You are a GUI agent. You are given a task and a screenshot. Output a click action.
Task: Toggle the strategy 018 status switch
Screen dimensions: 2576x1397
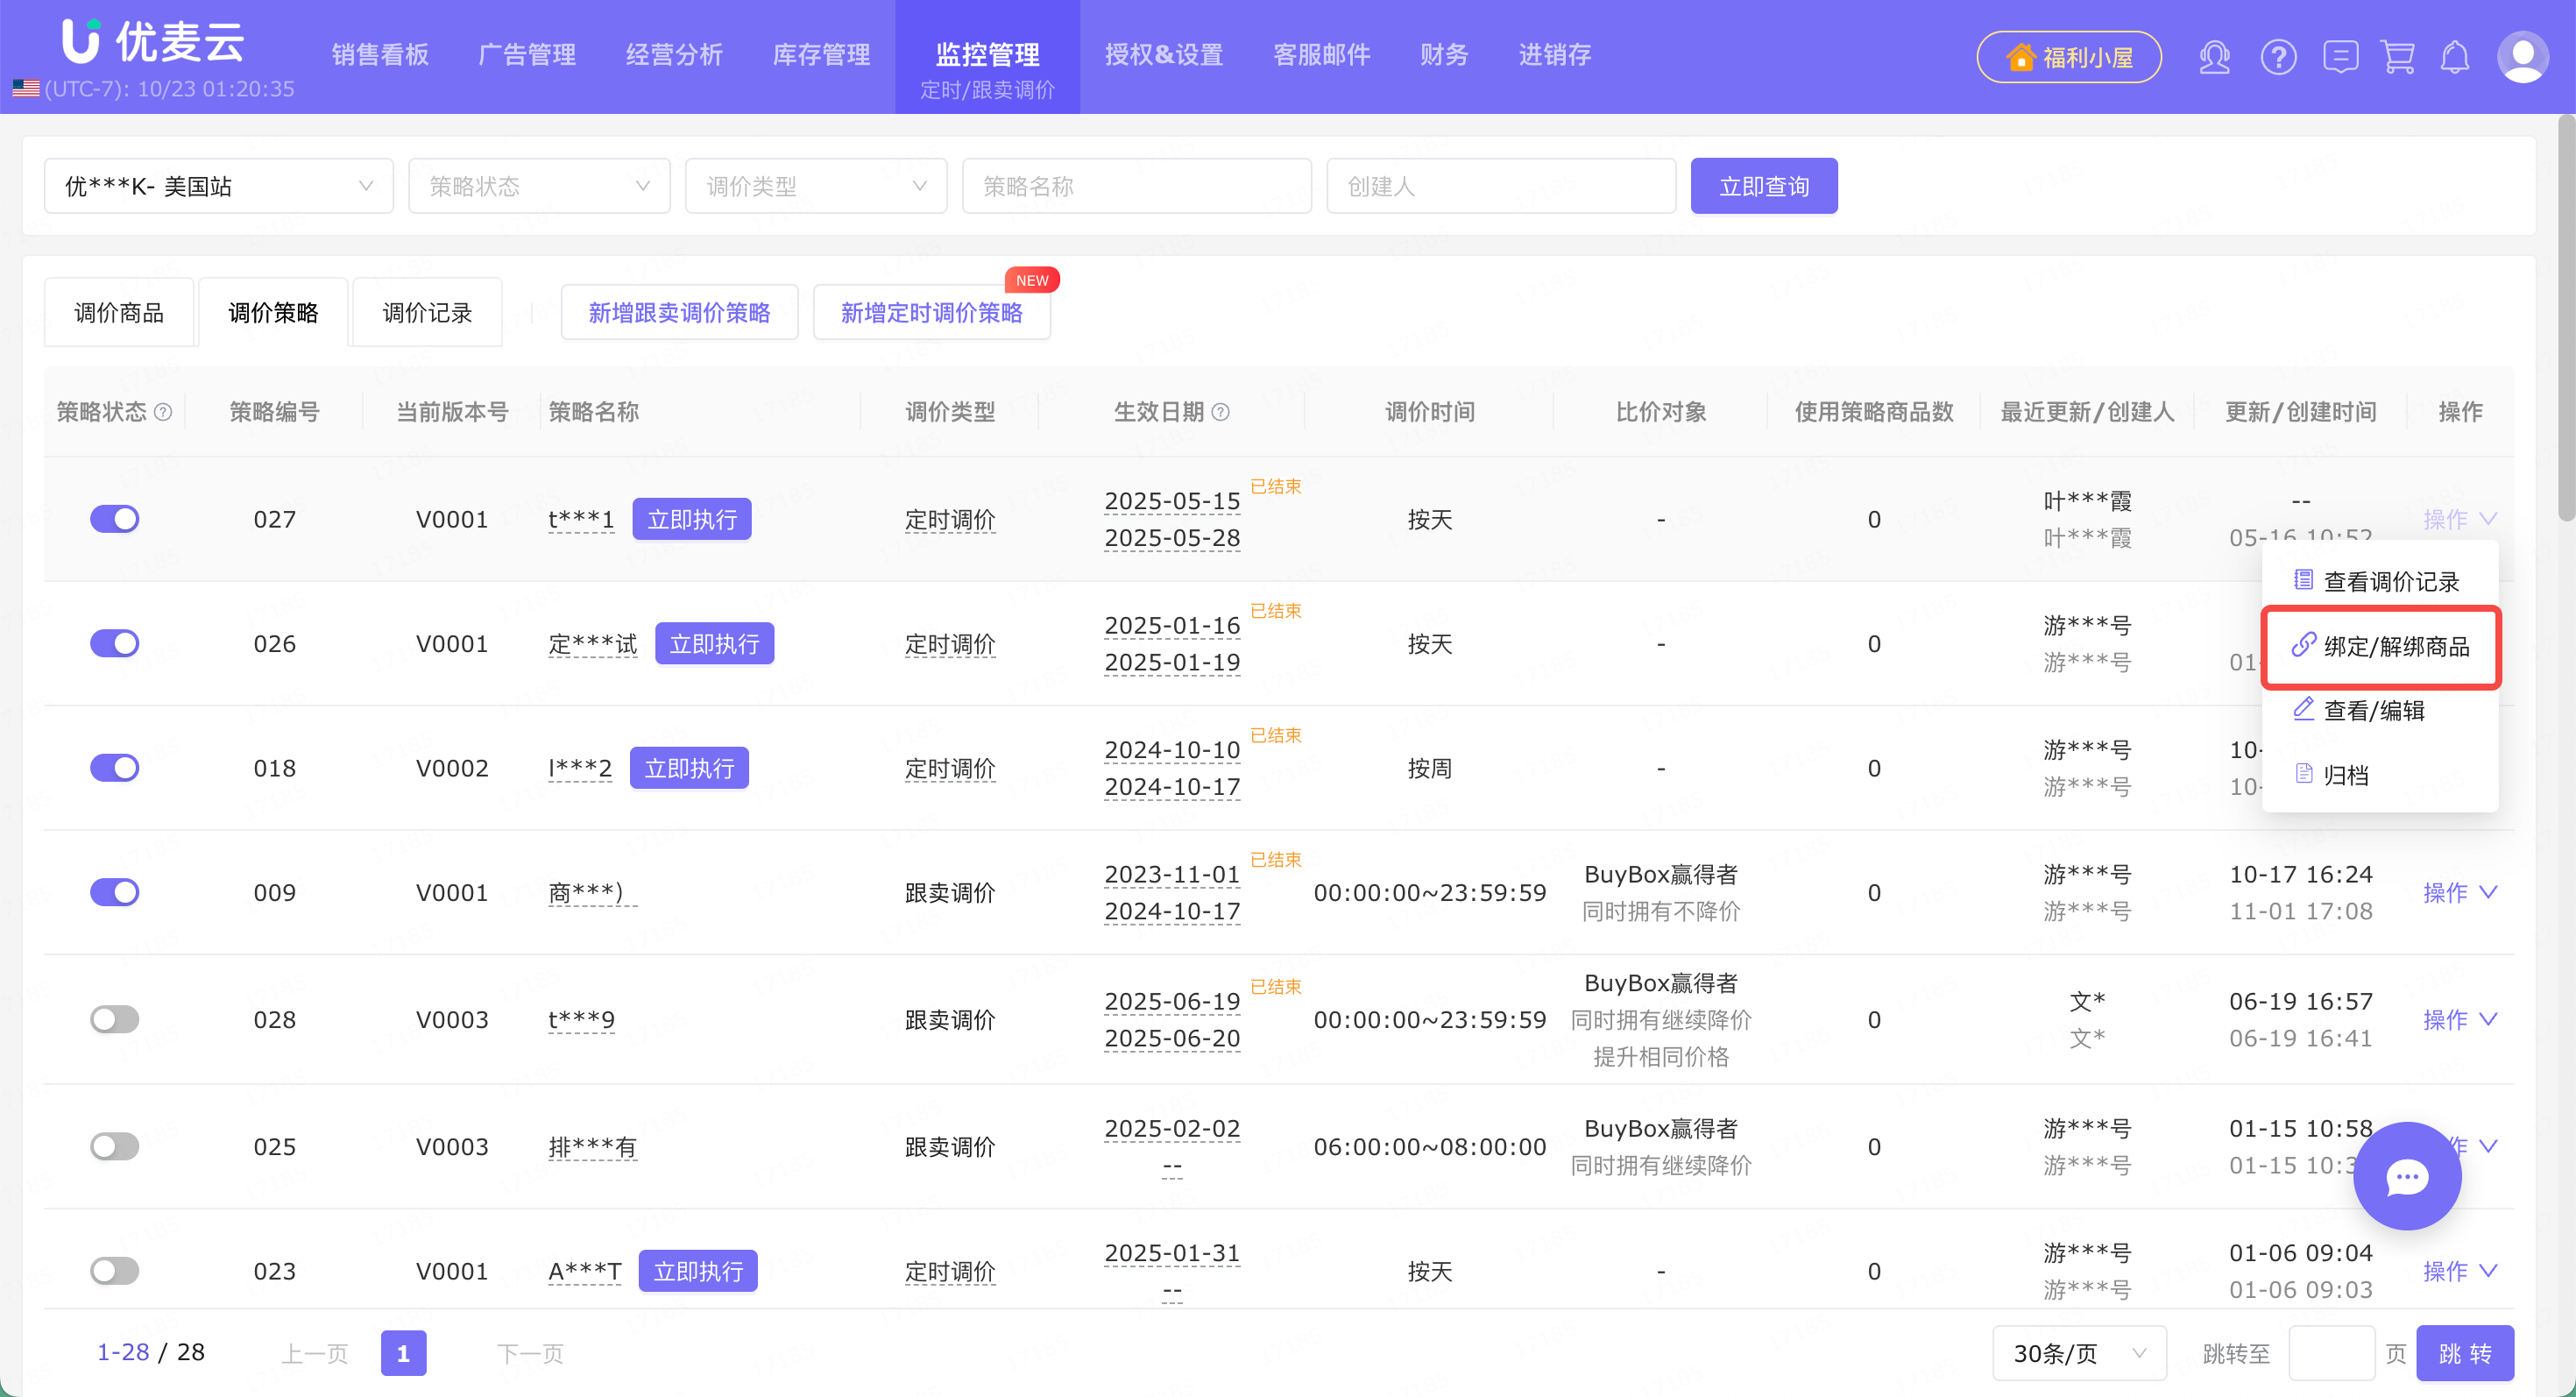click(x=115, y=768)
